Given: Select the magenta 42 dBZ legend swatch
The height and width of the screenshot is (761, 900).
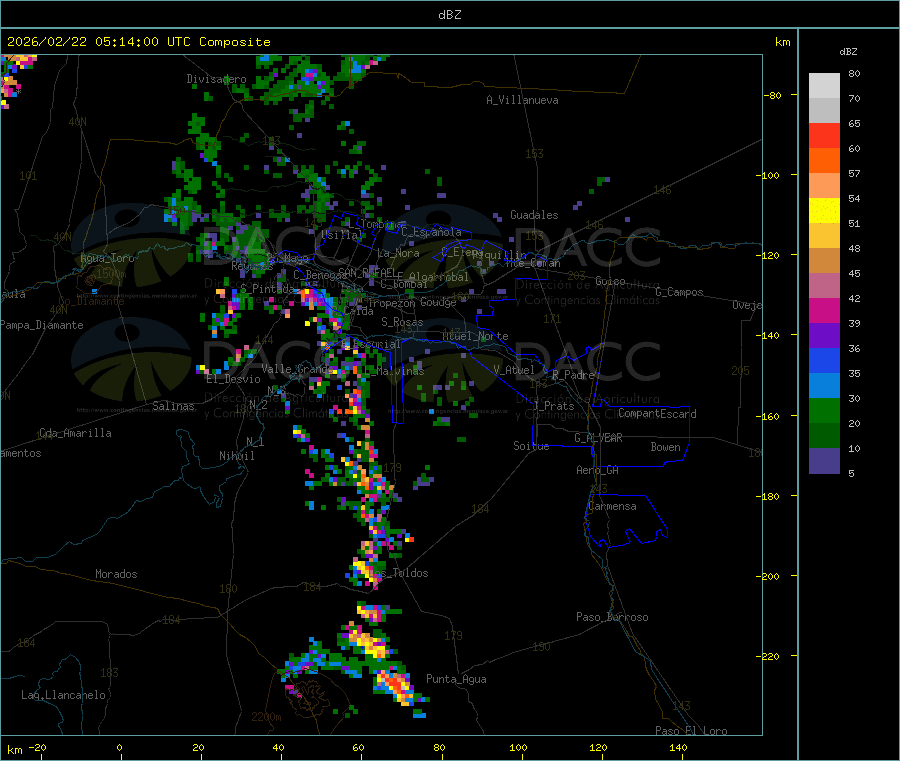Looking at the screenshot, I should point(824,310).
